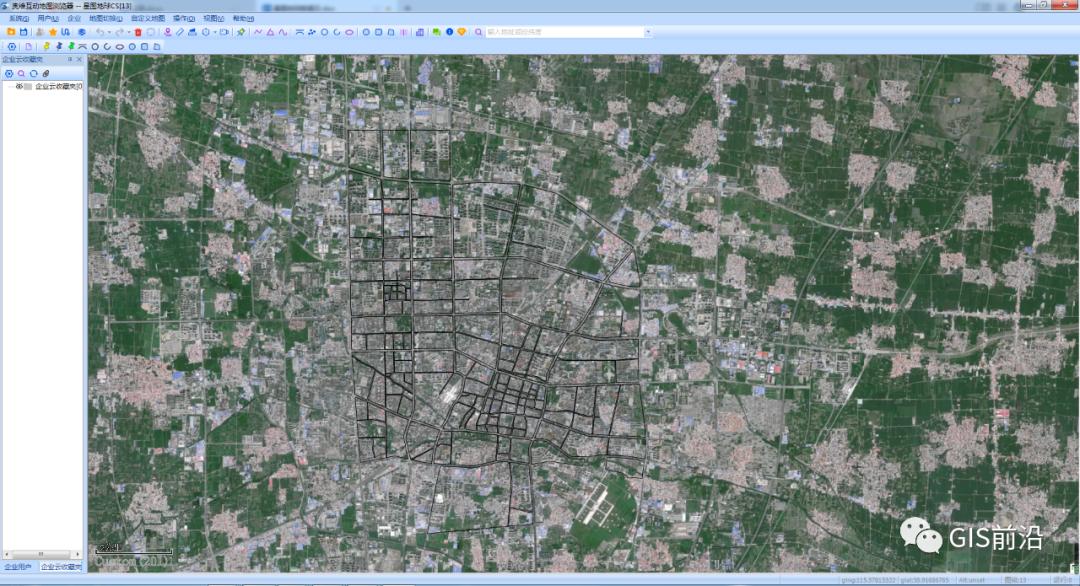The image size is (1080, 586).
Task: Open the address search box dropdown arrow
Action: point(648,32)
